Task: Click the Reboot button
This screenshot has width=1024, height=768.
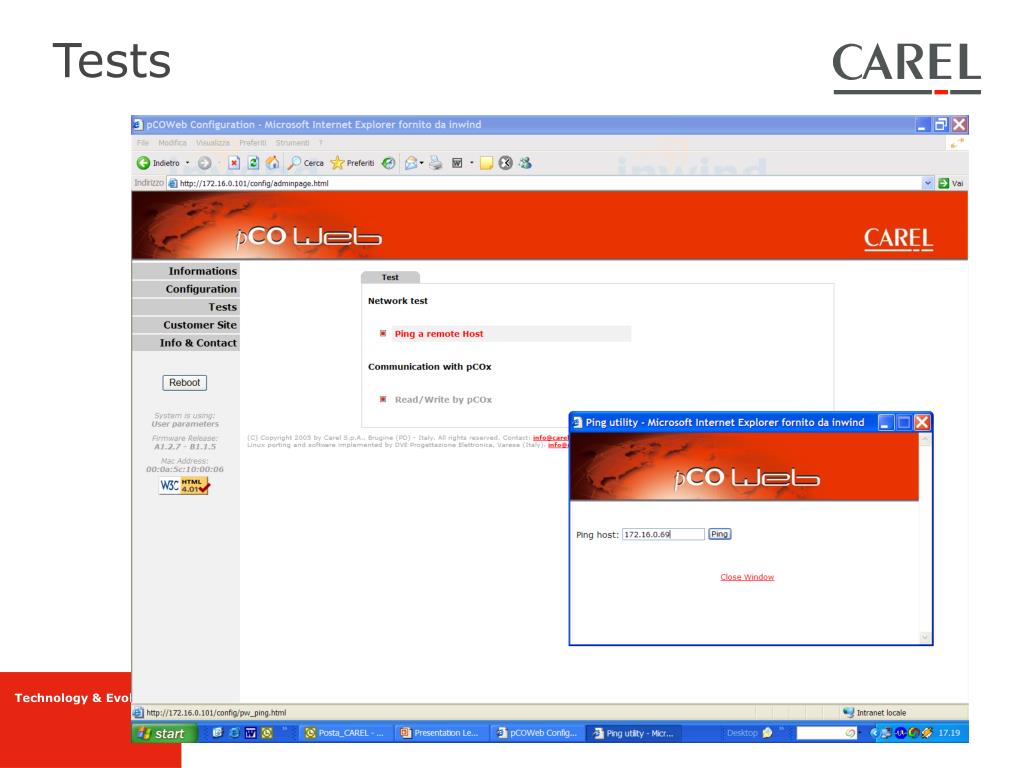Action: (185, 383)
